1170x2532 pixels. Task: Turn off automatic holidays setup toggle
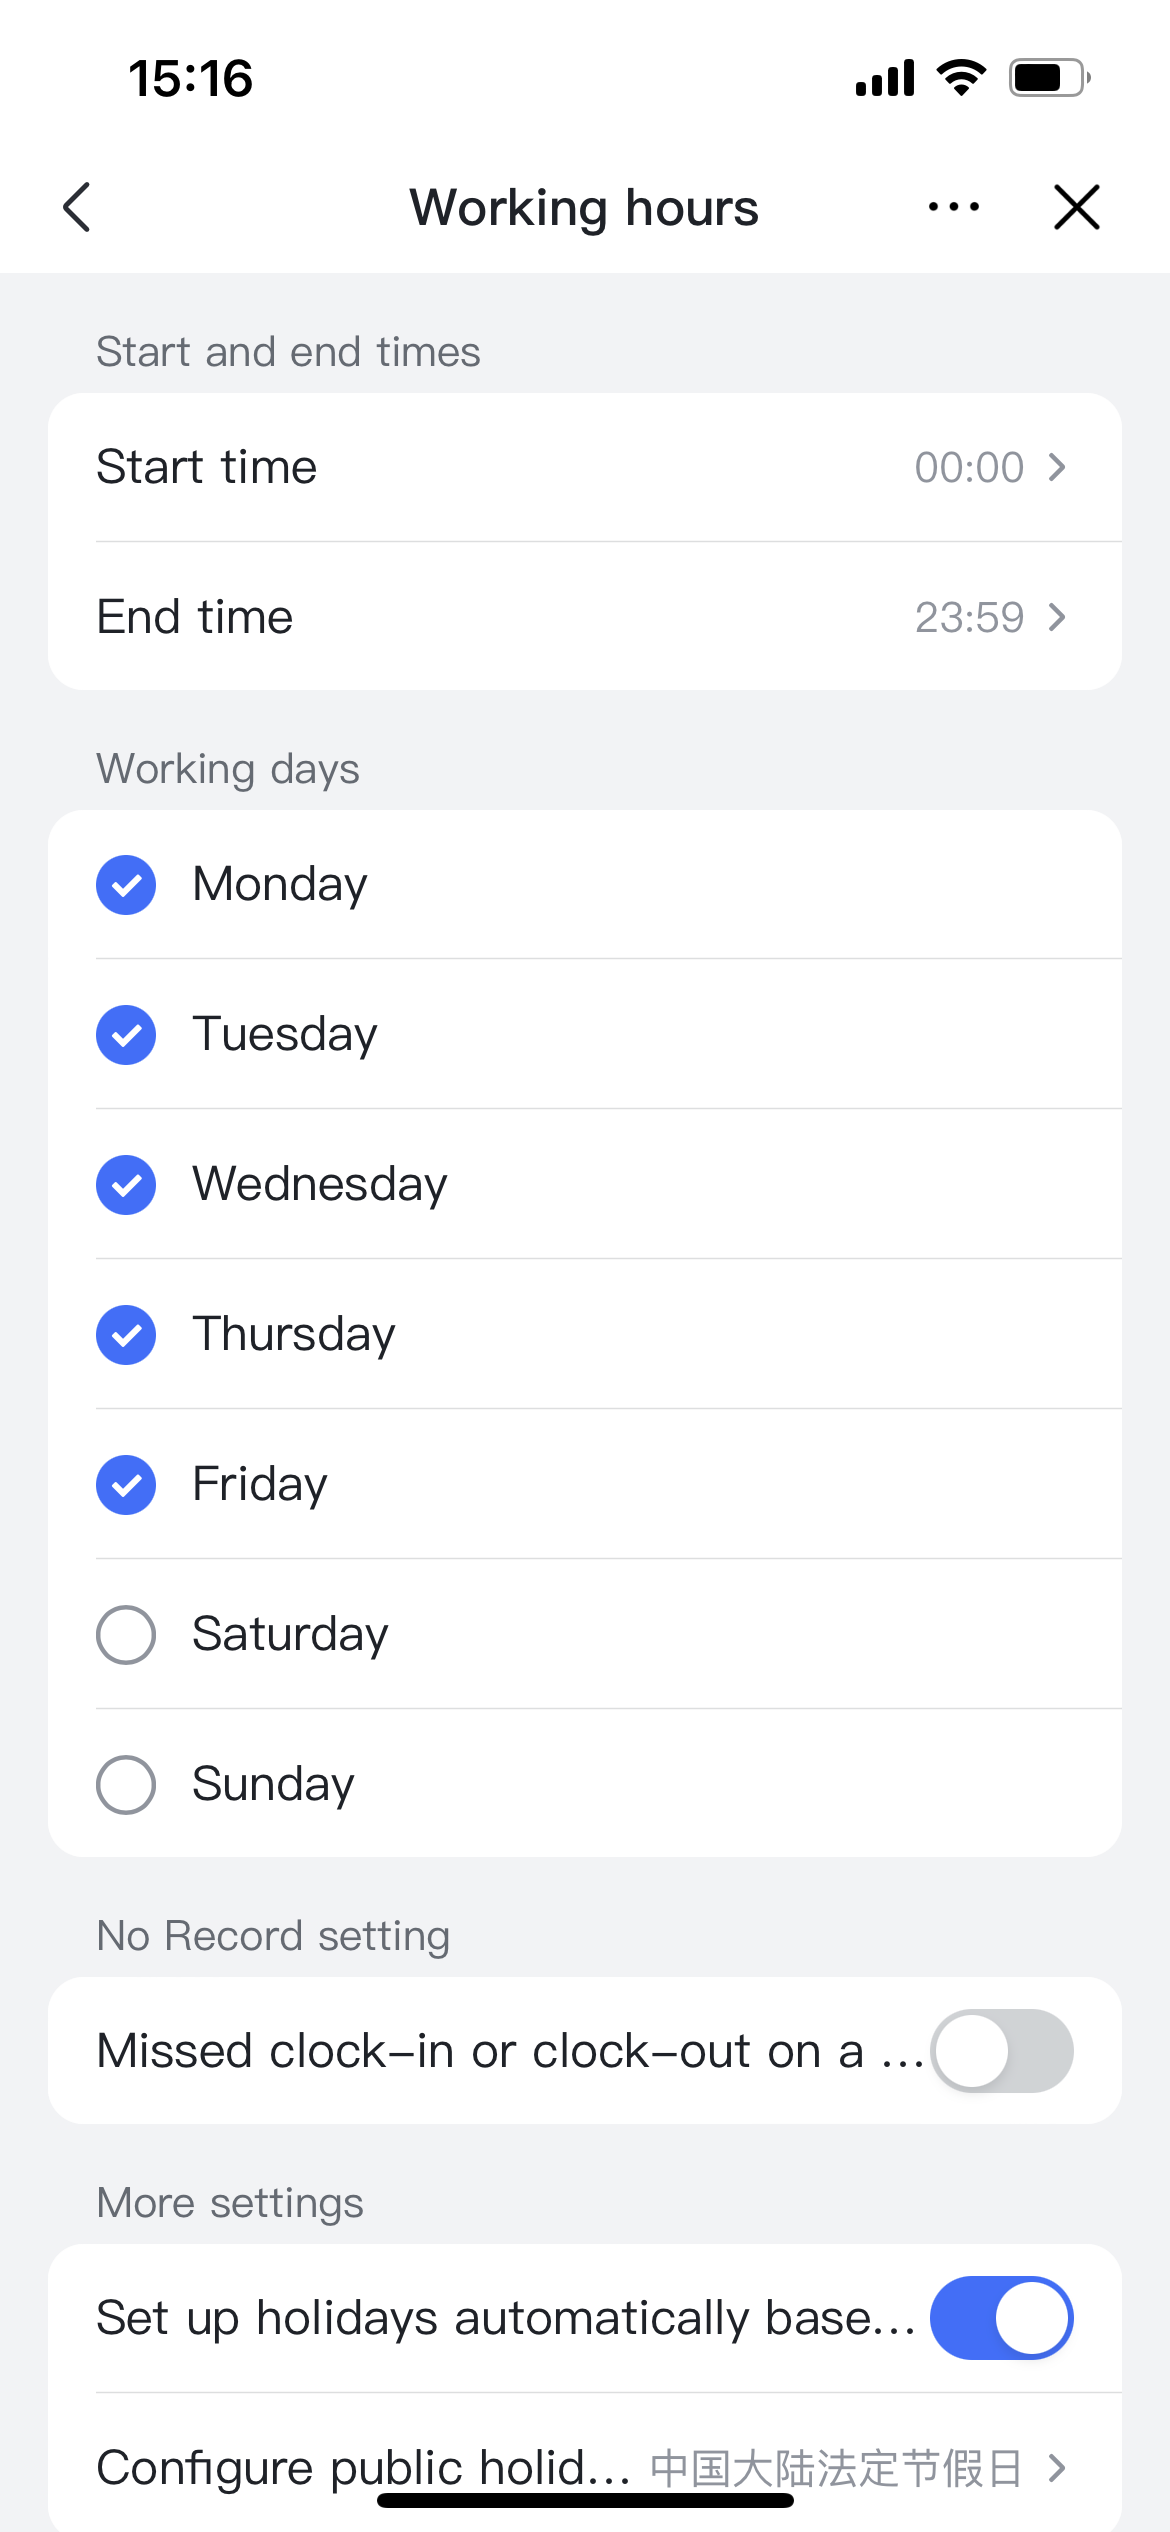[1001, 2318]
